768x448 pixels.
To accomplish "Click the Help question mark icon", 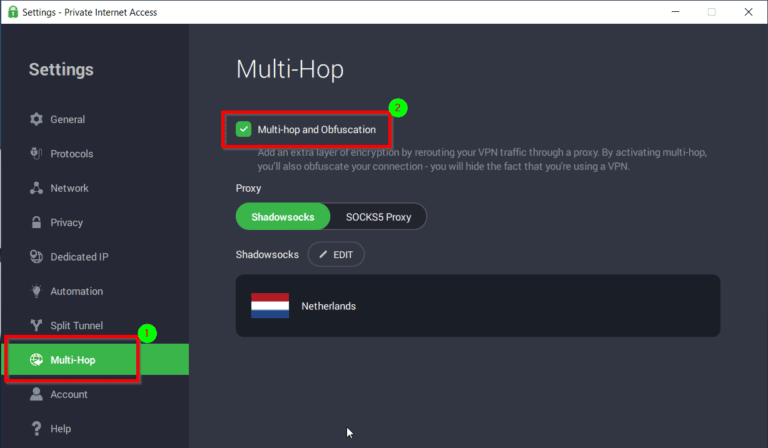I will (x=37, y=429).
